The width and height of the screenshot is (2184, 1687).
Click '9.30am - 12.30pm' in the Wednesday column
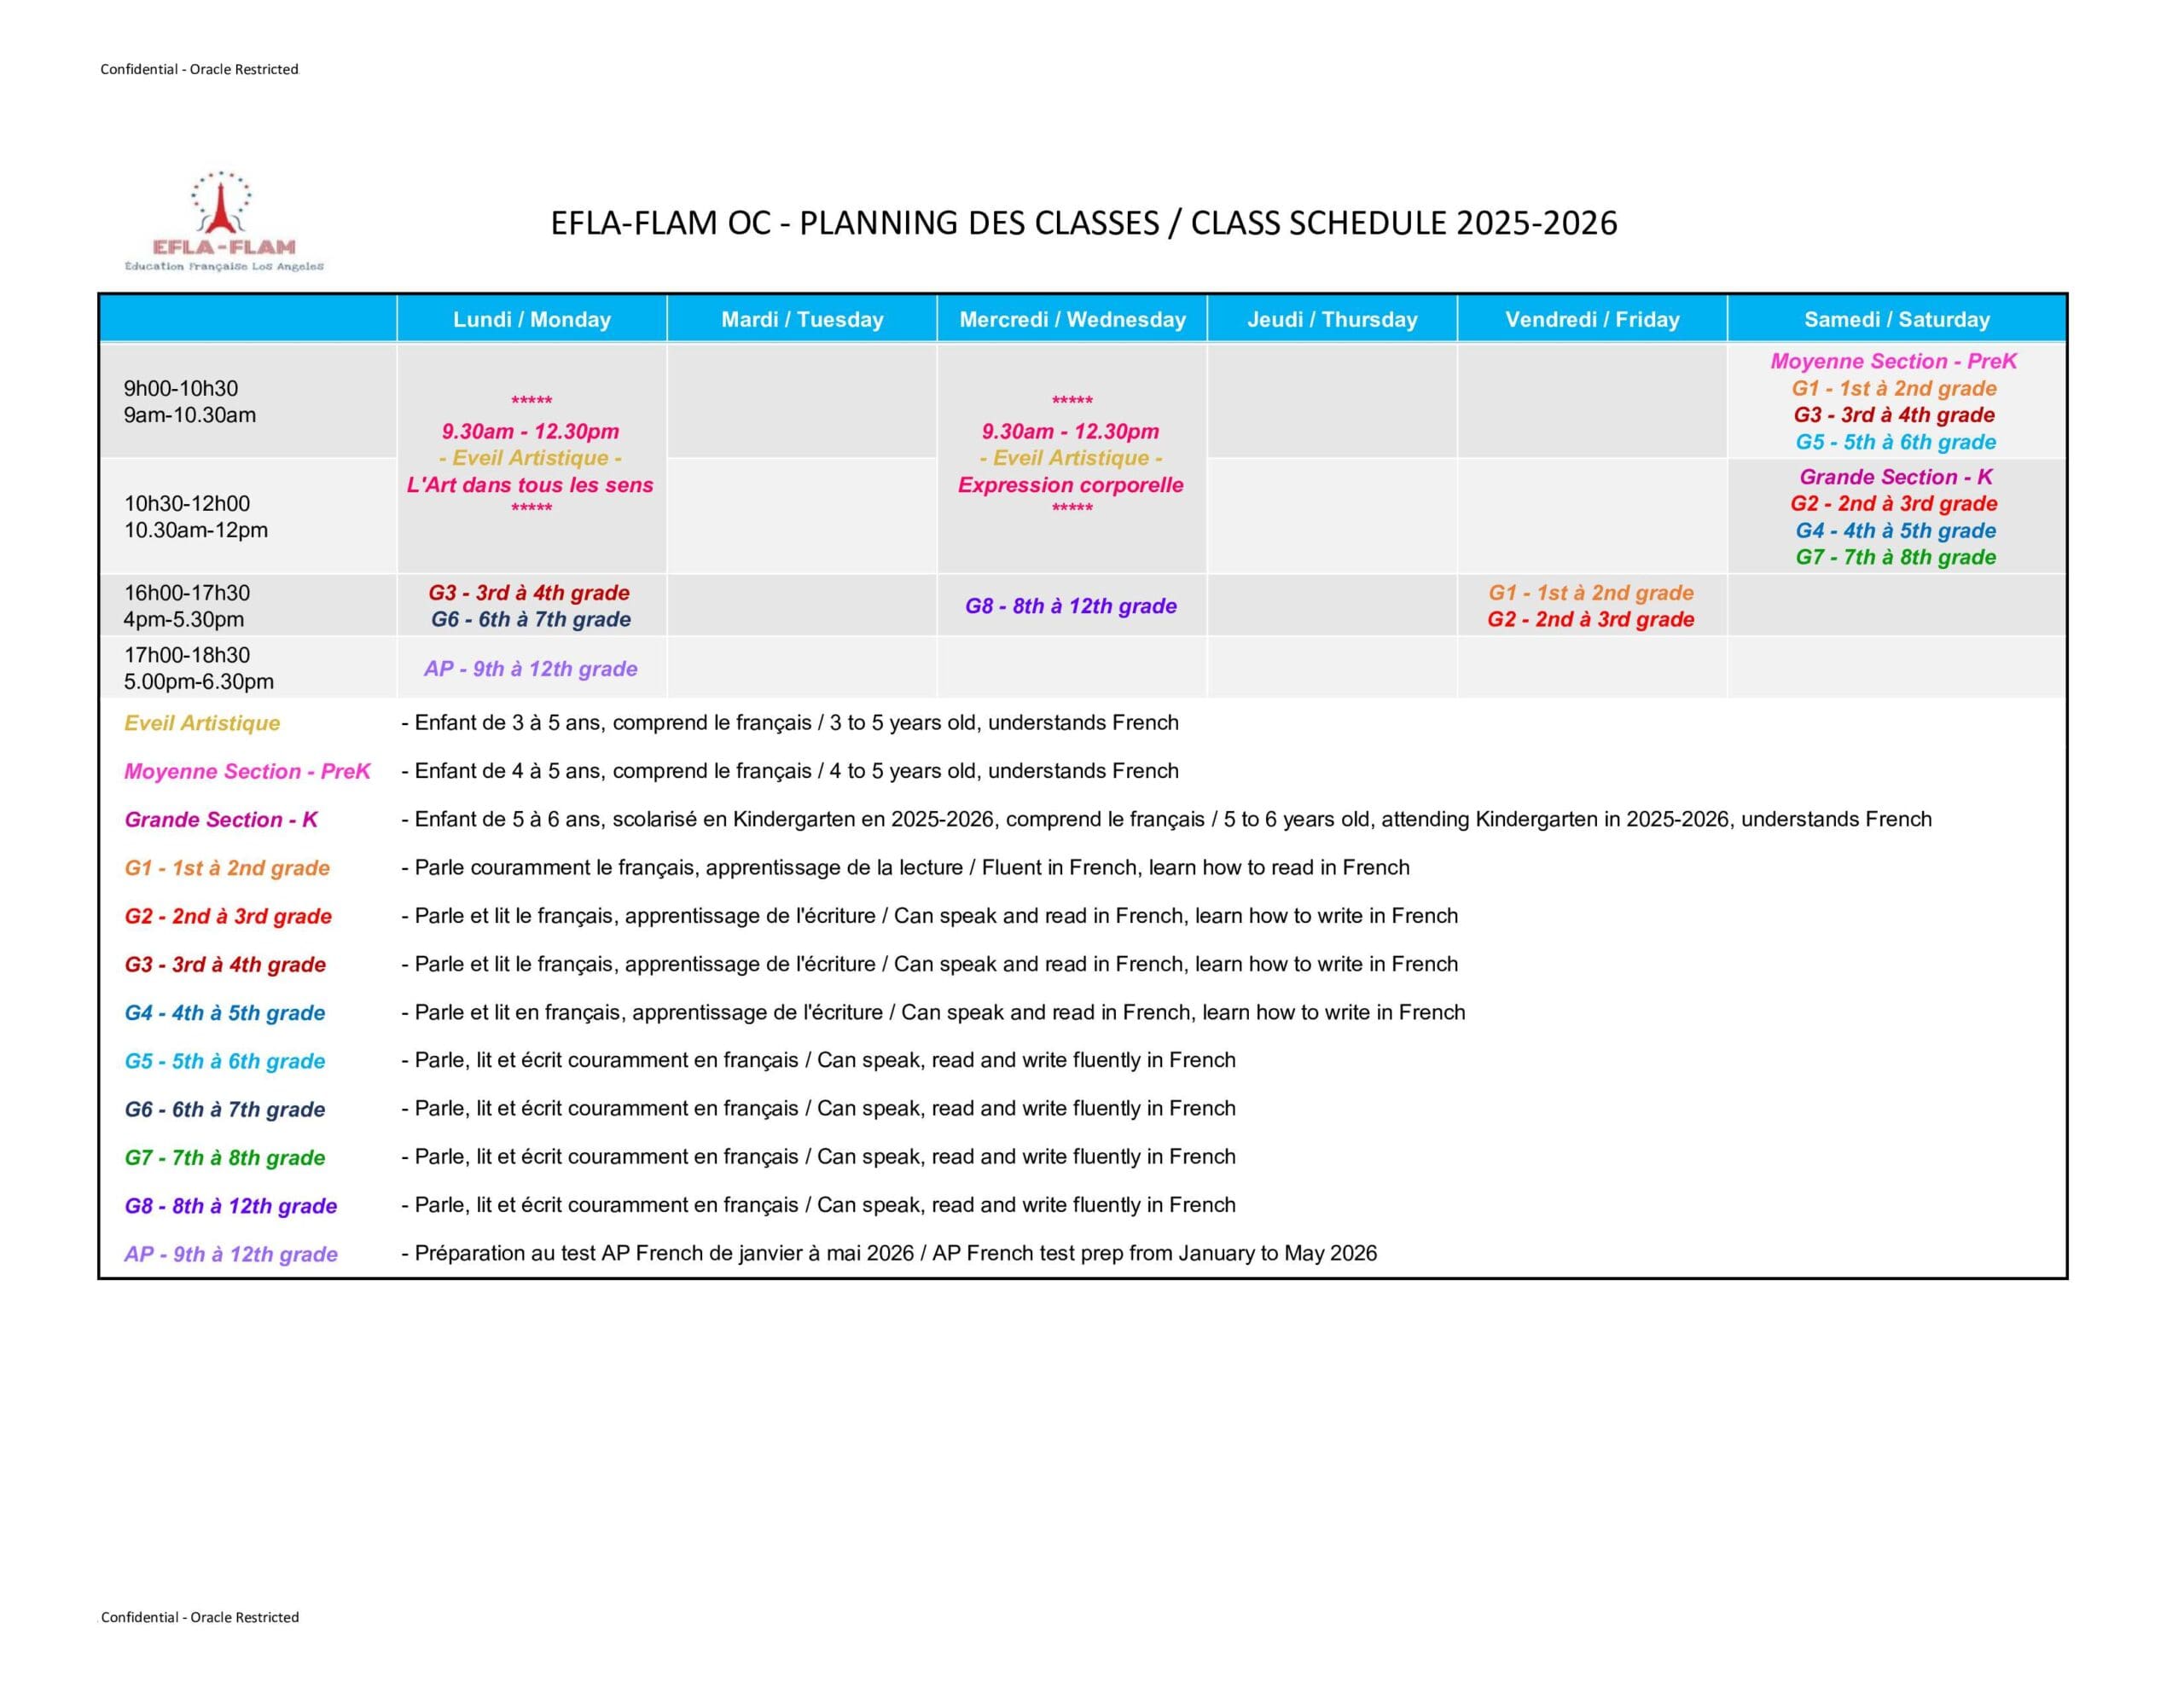point(1071,431)
